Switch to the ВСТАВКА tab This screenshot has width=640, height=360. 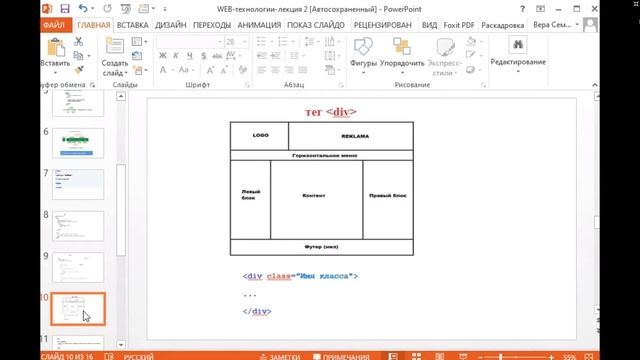click(133, 25)
